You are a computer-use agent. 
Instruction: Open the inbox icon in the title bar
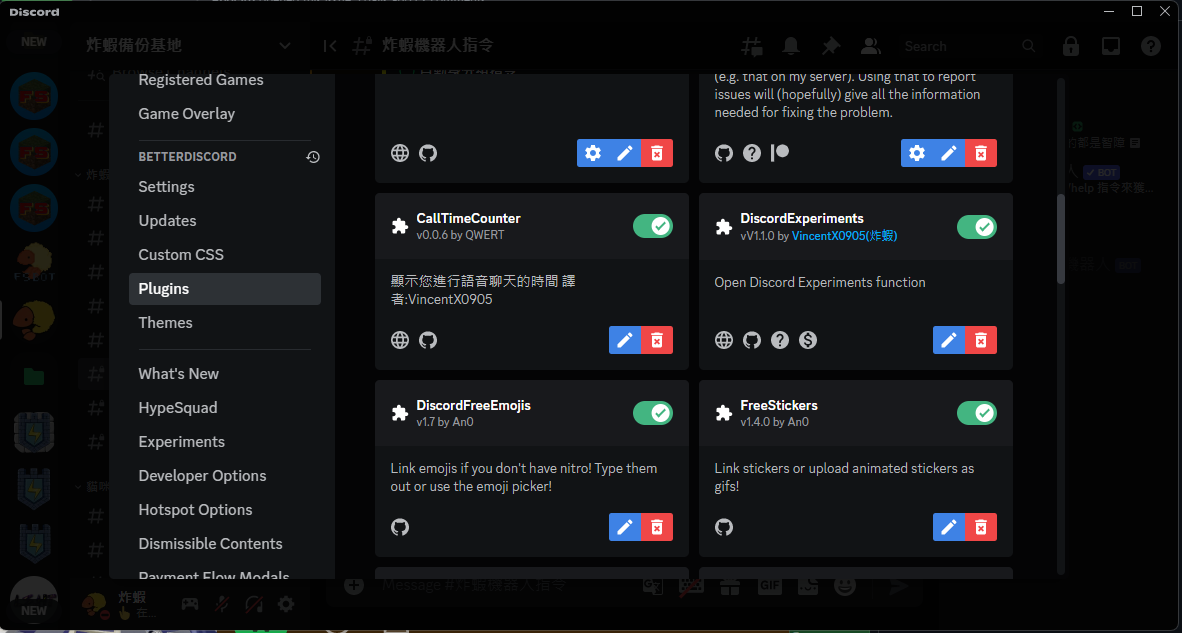(1110, 46)
